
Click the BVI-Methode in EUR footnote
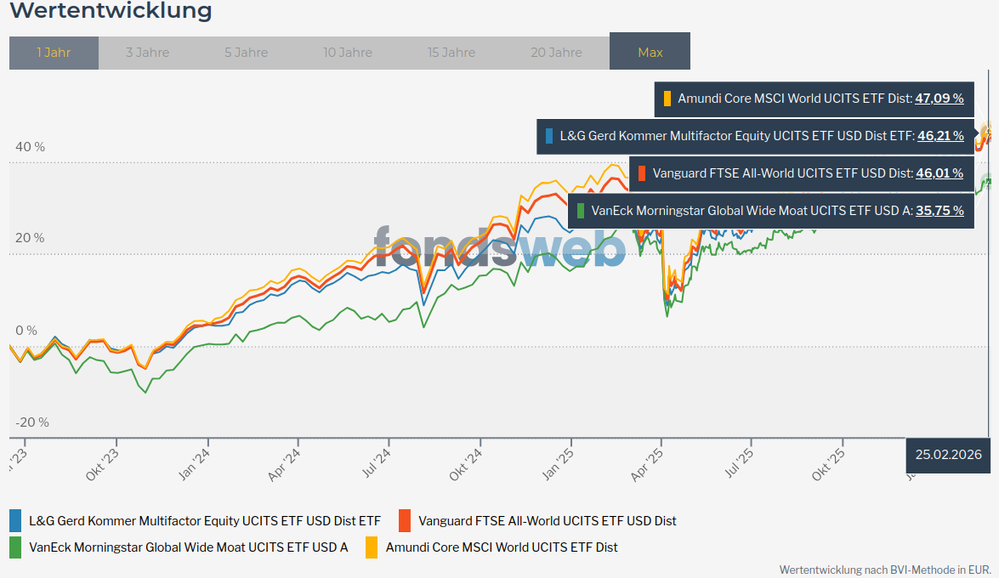(885, 570)
